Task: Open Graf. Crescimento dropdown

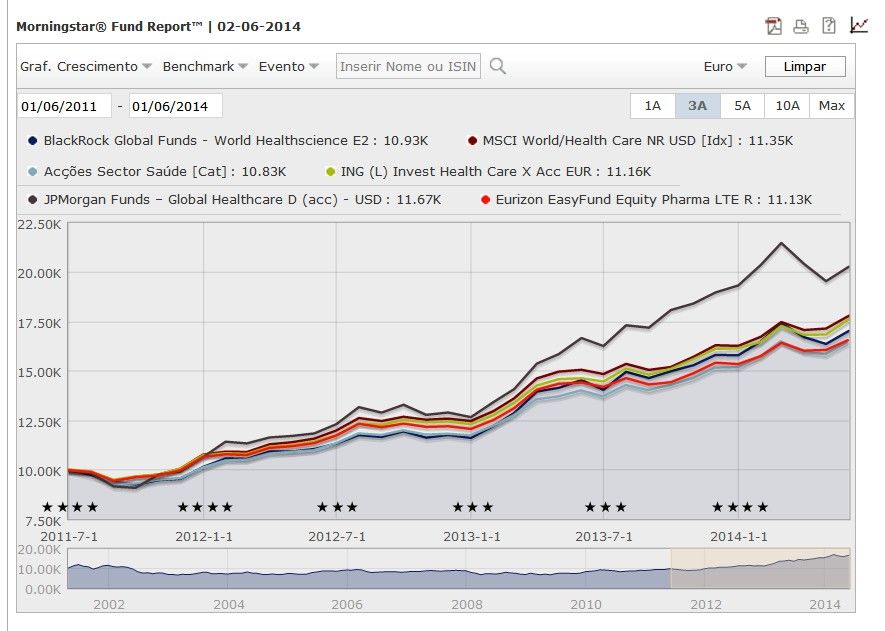Action: click(86, 67)
